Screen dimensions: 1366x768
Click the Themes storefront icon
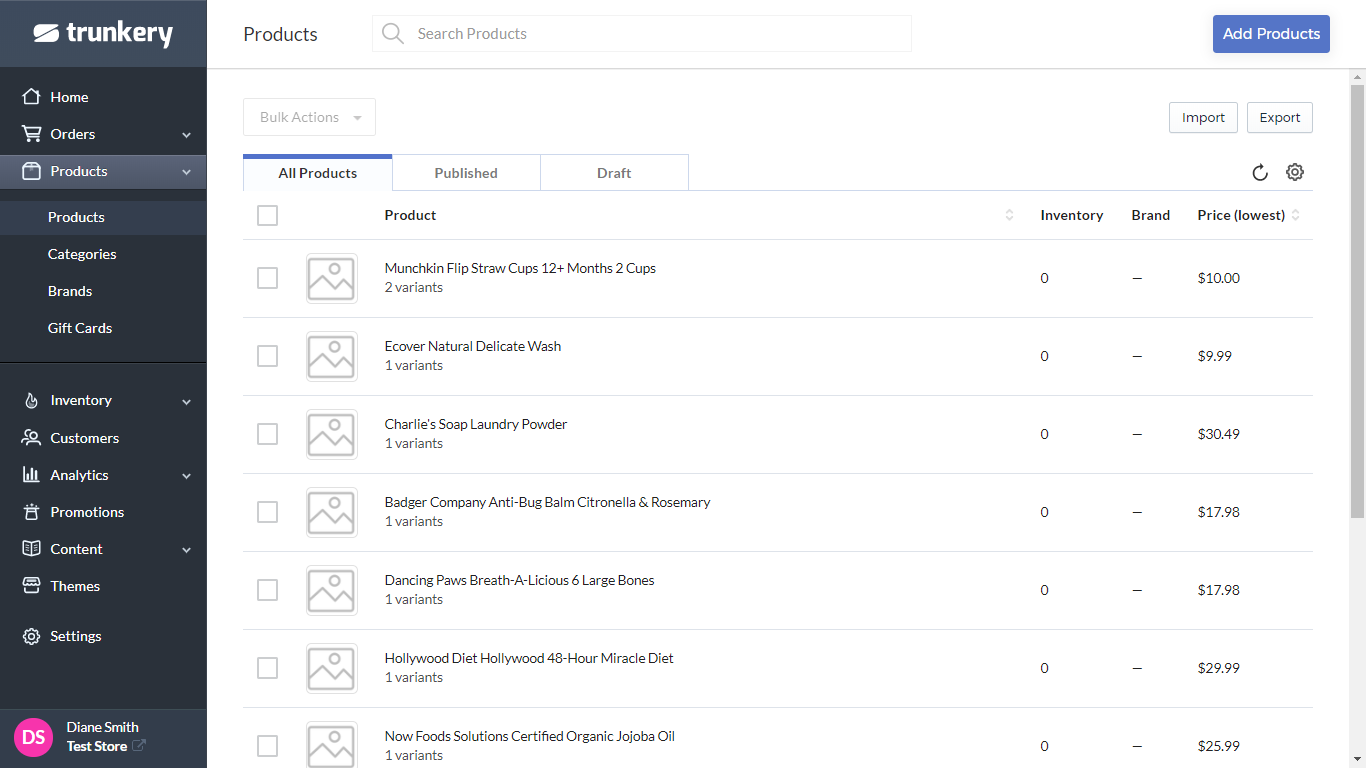[x=31, y=586]
